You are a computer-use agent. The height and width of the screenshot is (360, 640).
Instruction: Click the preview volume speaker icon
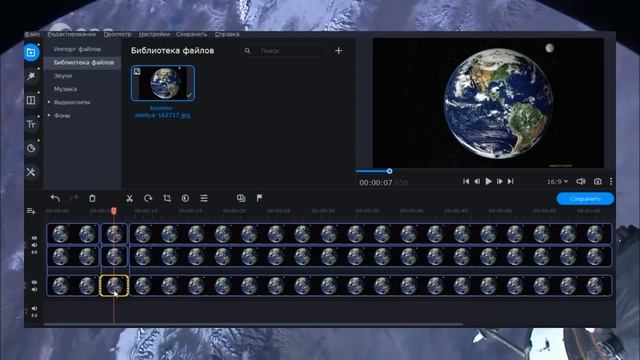click(580, 181)
